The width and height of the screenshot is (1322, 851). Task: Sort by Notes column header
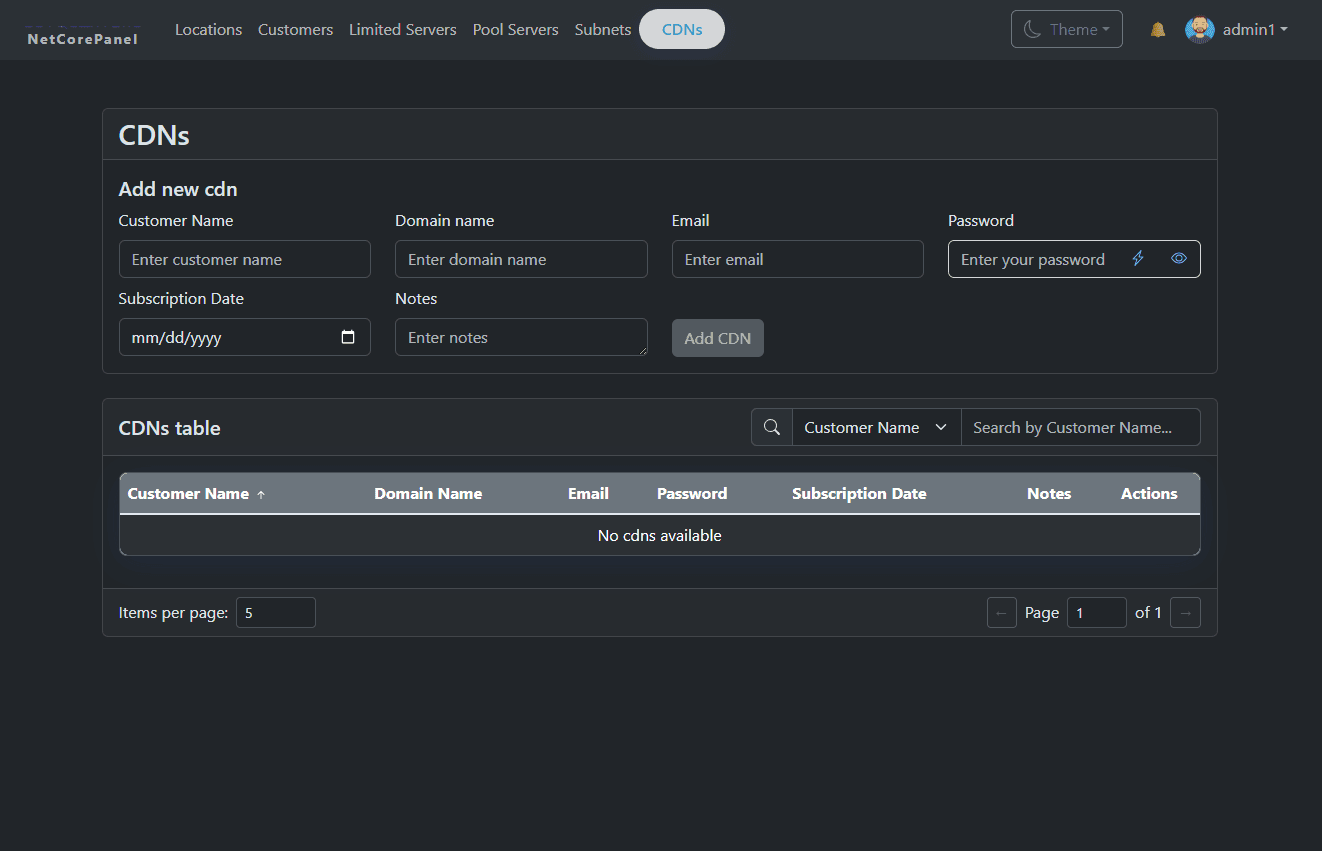click(1049, 494)
